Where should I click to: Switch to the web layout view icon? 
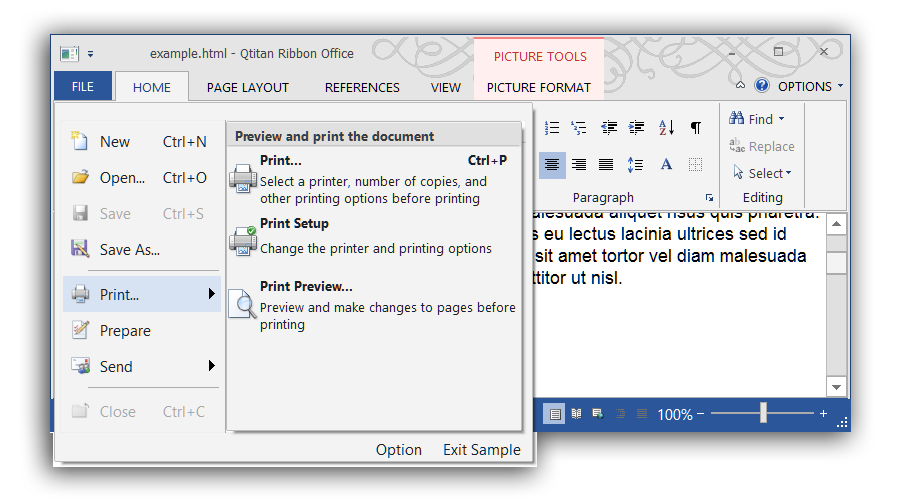[597, 413]
